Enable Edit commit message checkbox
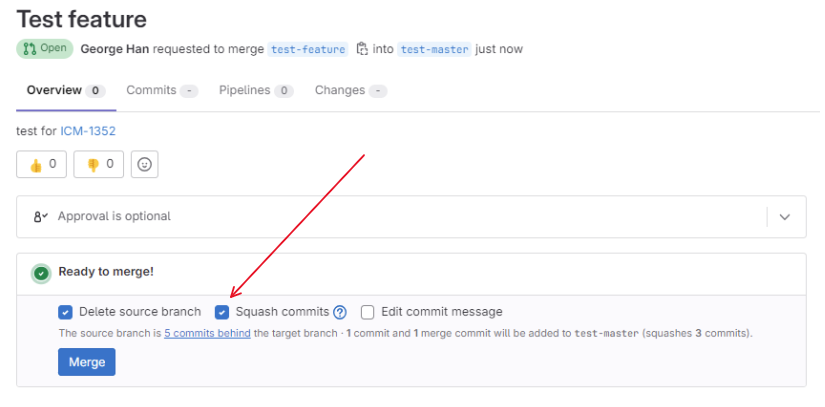The height and width of the screenshot is (407, 825). [x=368, y=312]
